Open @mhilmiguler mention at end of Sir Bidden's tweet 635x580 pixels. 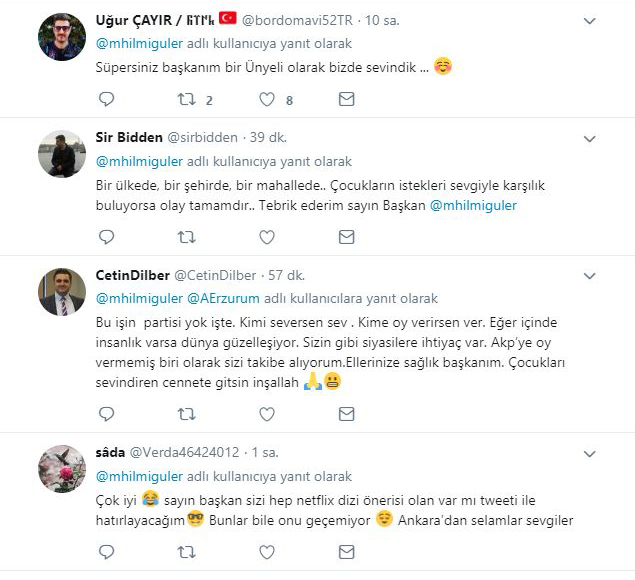coord(473,205)
